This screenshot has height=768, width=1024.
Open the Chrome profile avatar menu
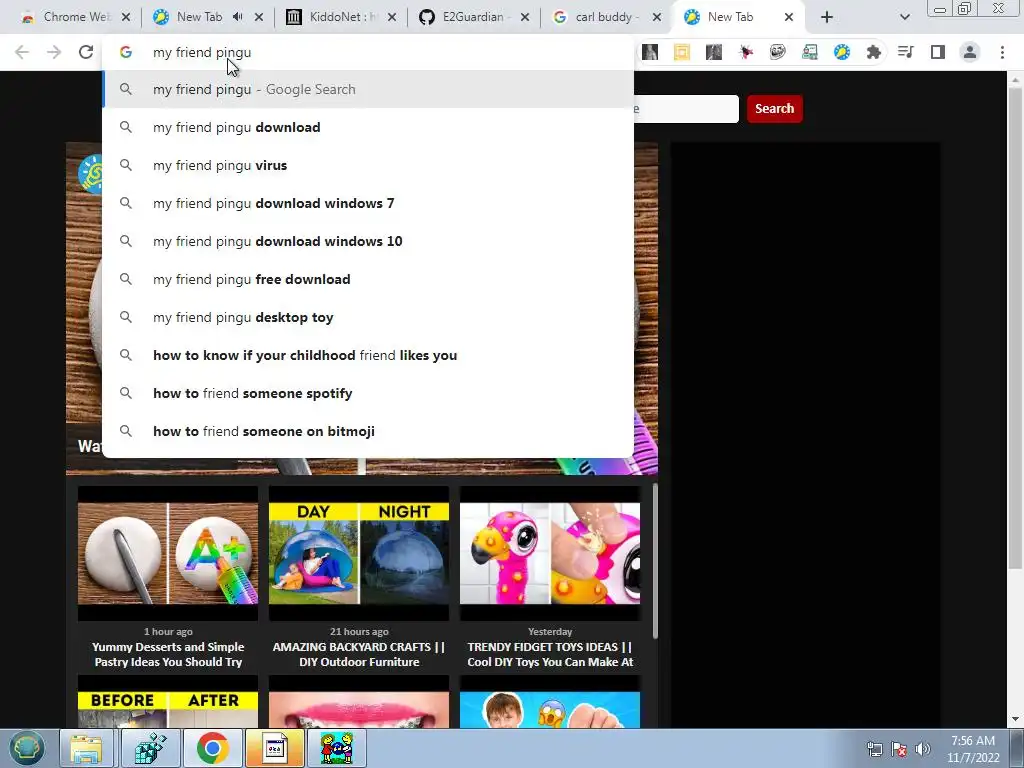[970, 52]
